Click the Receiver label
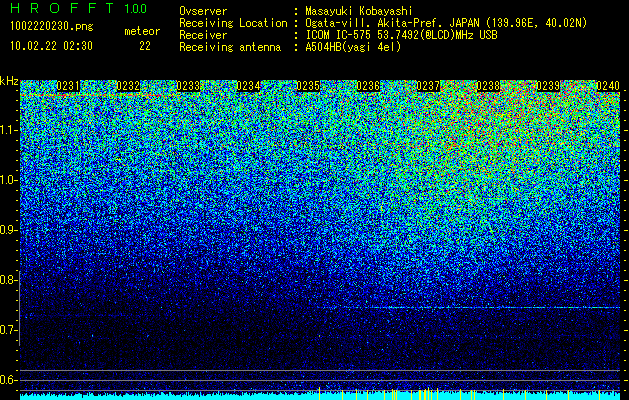629x400 pixels. click(x=203, y=35)
